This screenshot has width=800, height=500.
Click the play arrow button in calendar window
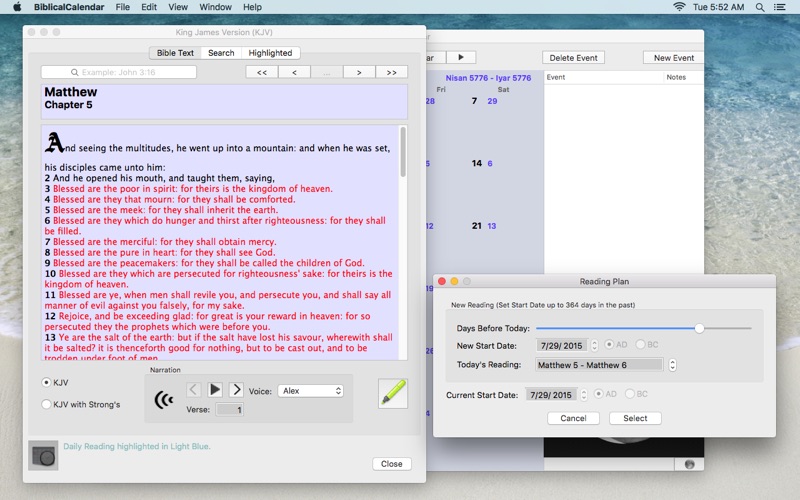coord(461,57)
